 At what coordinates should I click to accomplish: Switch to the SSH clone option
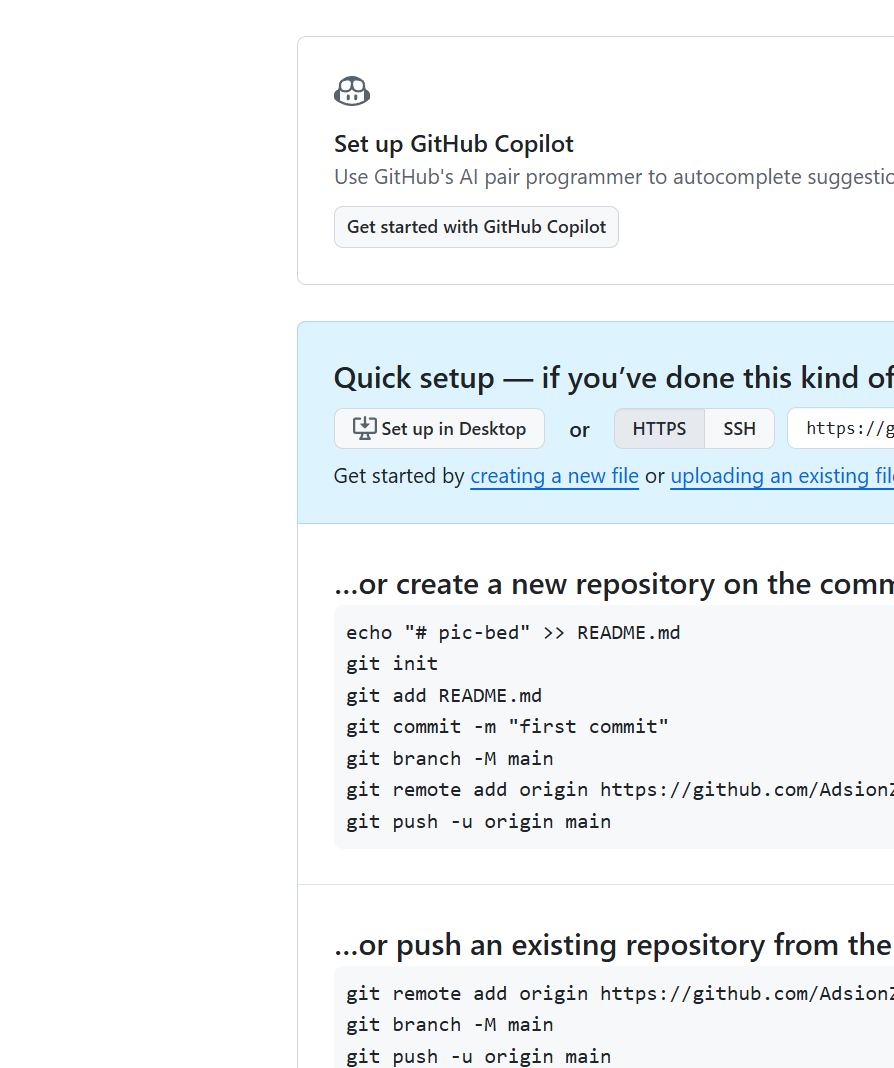pos(739,428)
